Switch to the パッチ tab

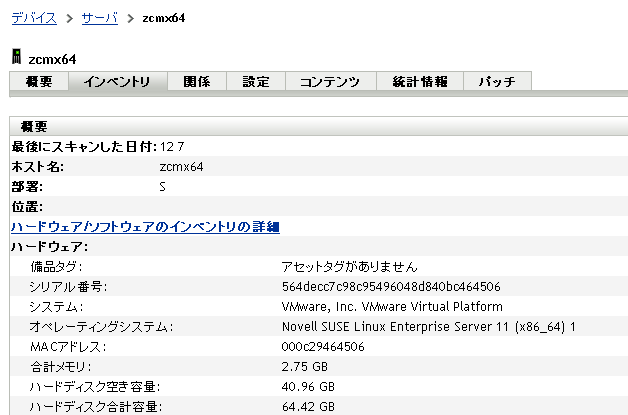[497, 82]
